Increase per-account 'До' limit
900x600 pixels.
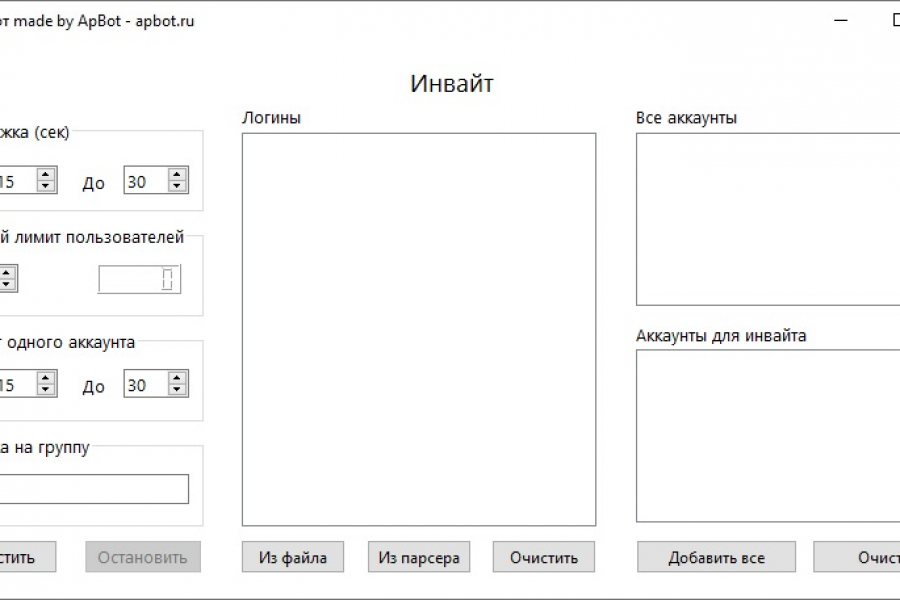click(178, 378)
